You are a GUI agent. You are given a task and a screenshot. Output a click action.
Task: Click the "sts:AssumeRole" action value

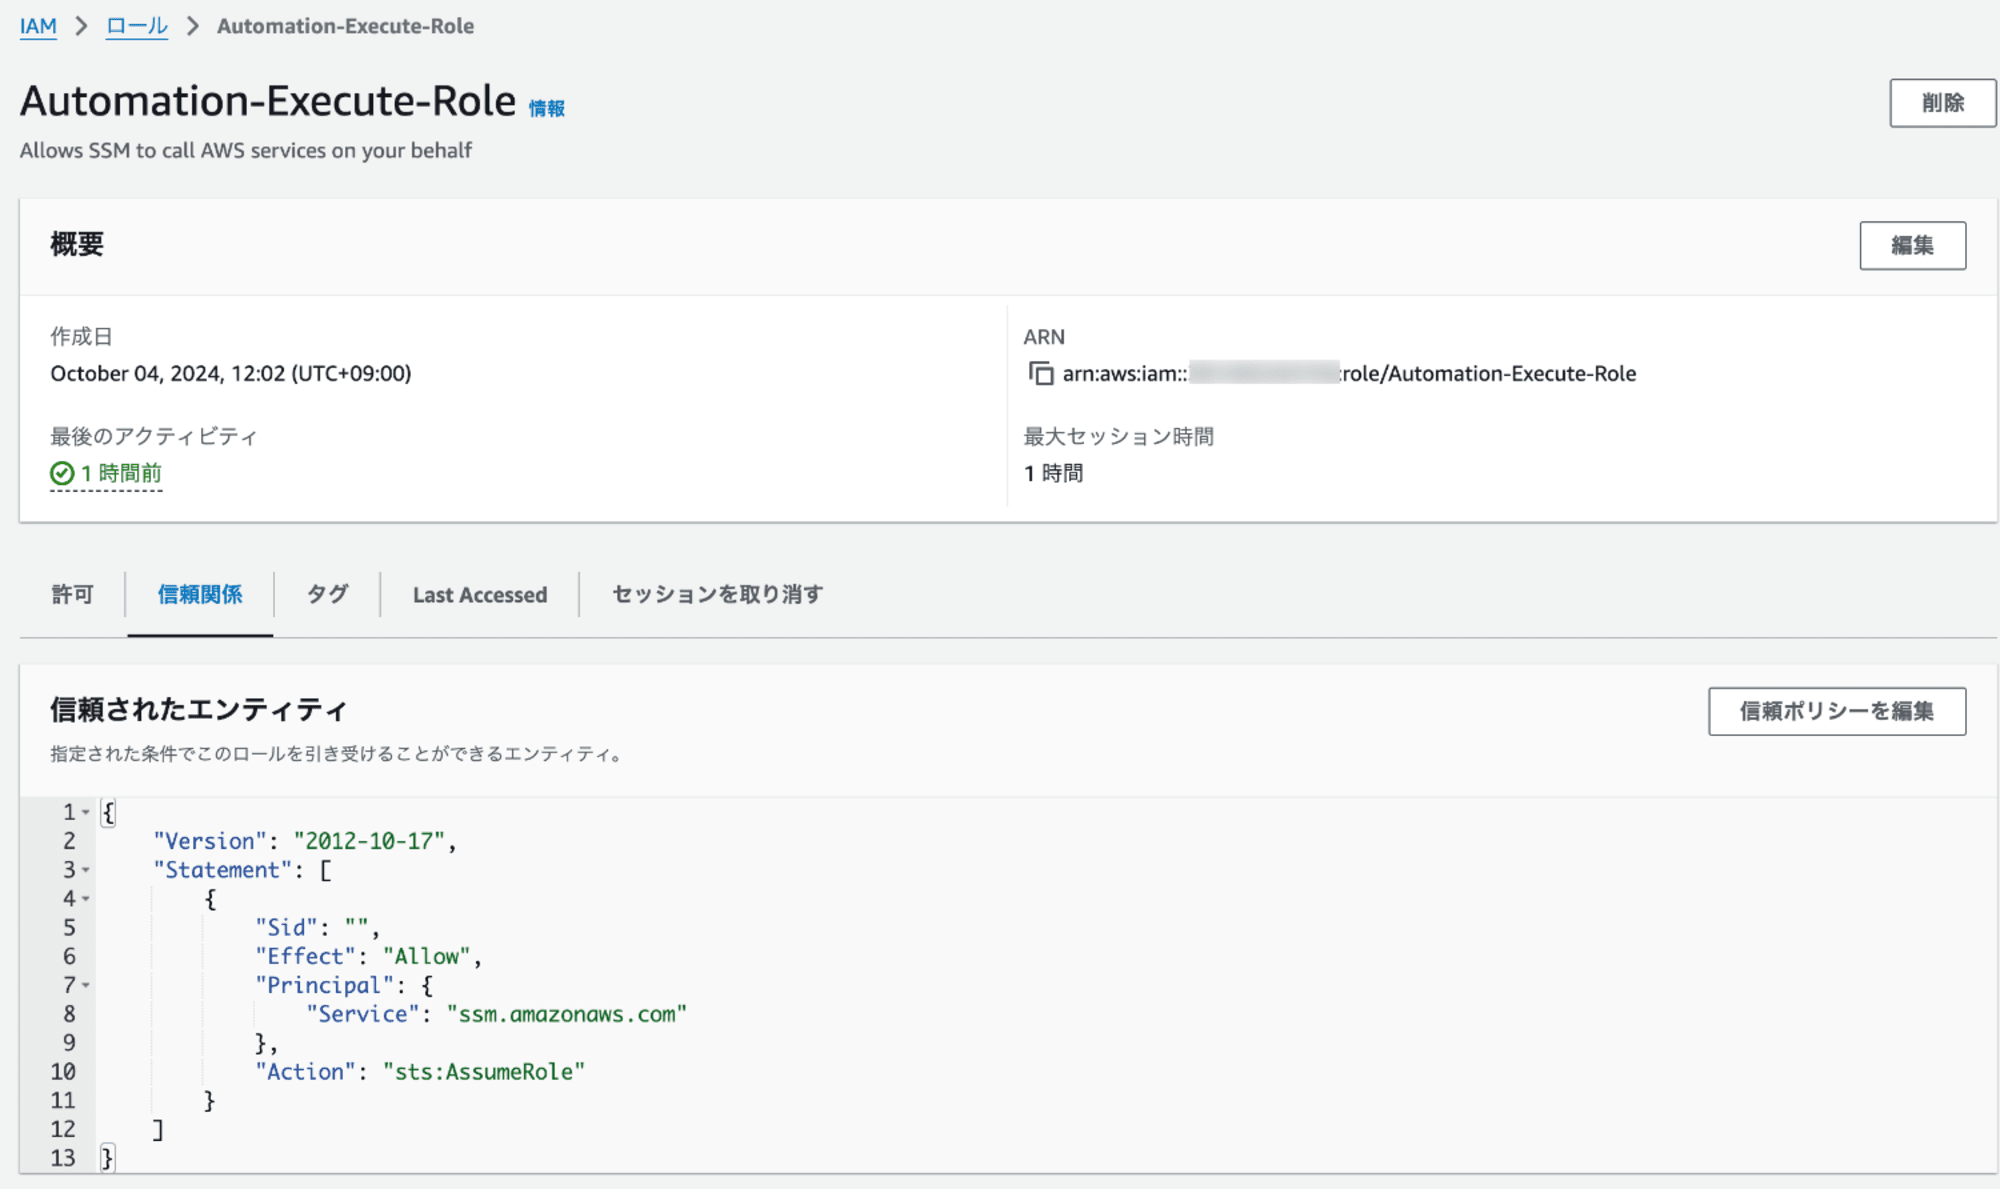(x=484, y=1072)
